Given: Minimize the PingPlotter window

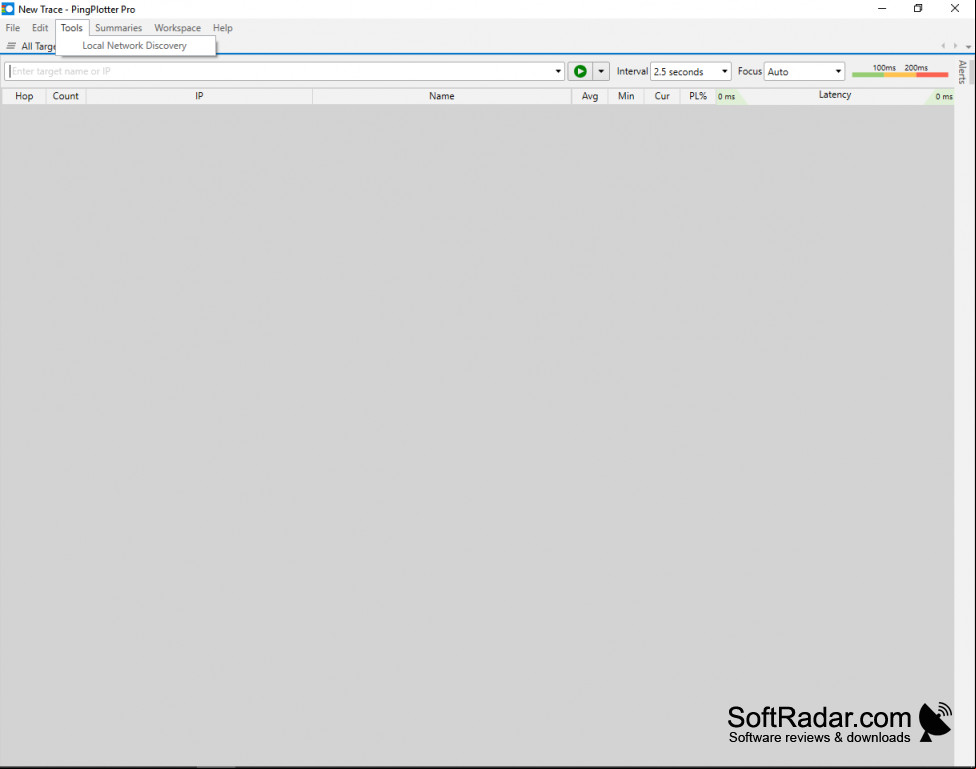Looking at the screenshot, I should (882, 9).
